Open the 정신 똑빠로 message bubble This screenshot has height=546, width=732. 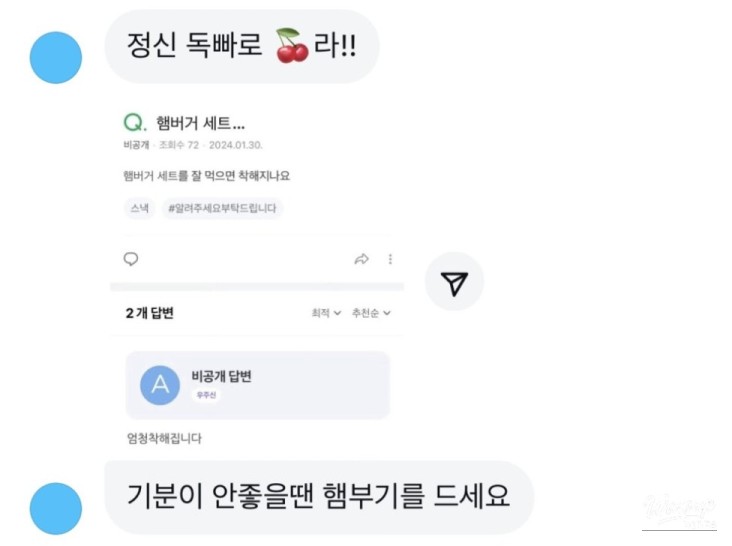click(240, 47)
